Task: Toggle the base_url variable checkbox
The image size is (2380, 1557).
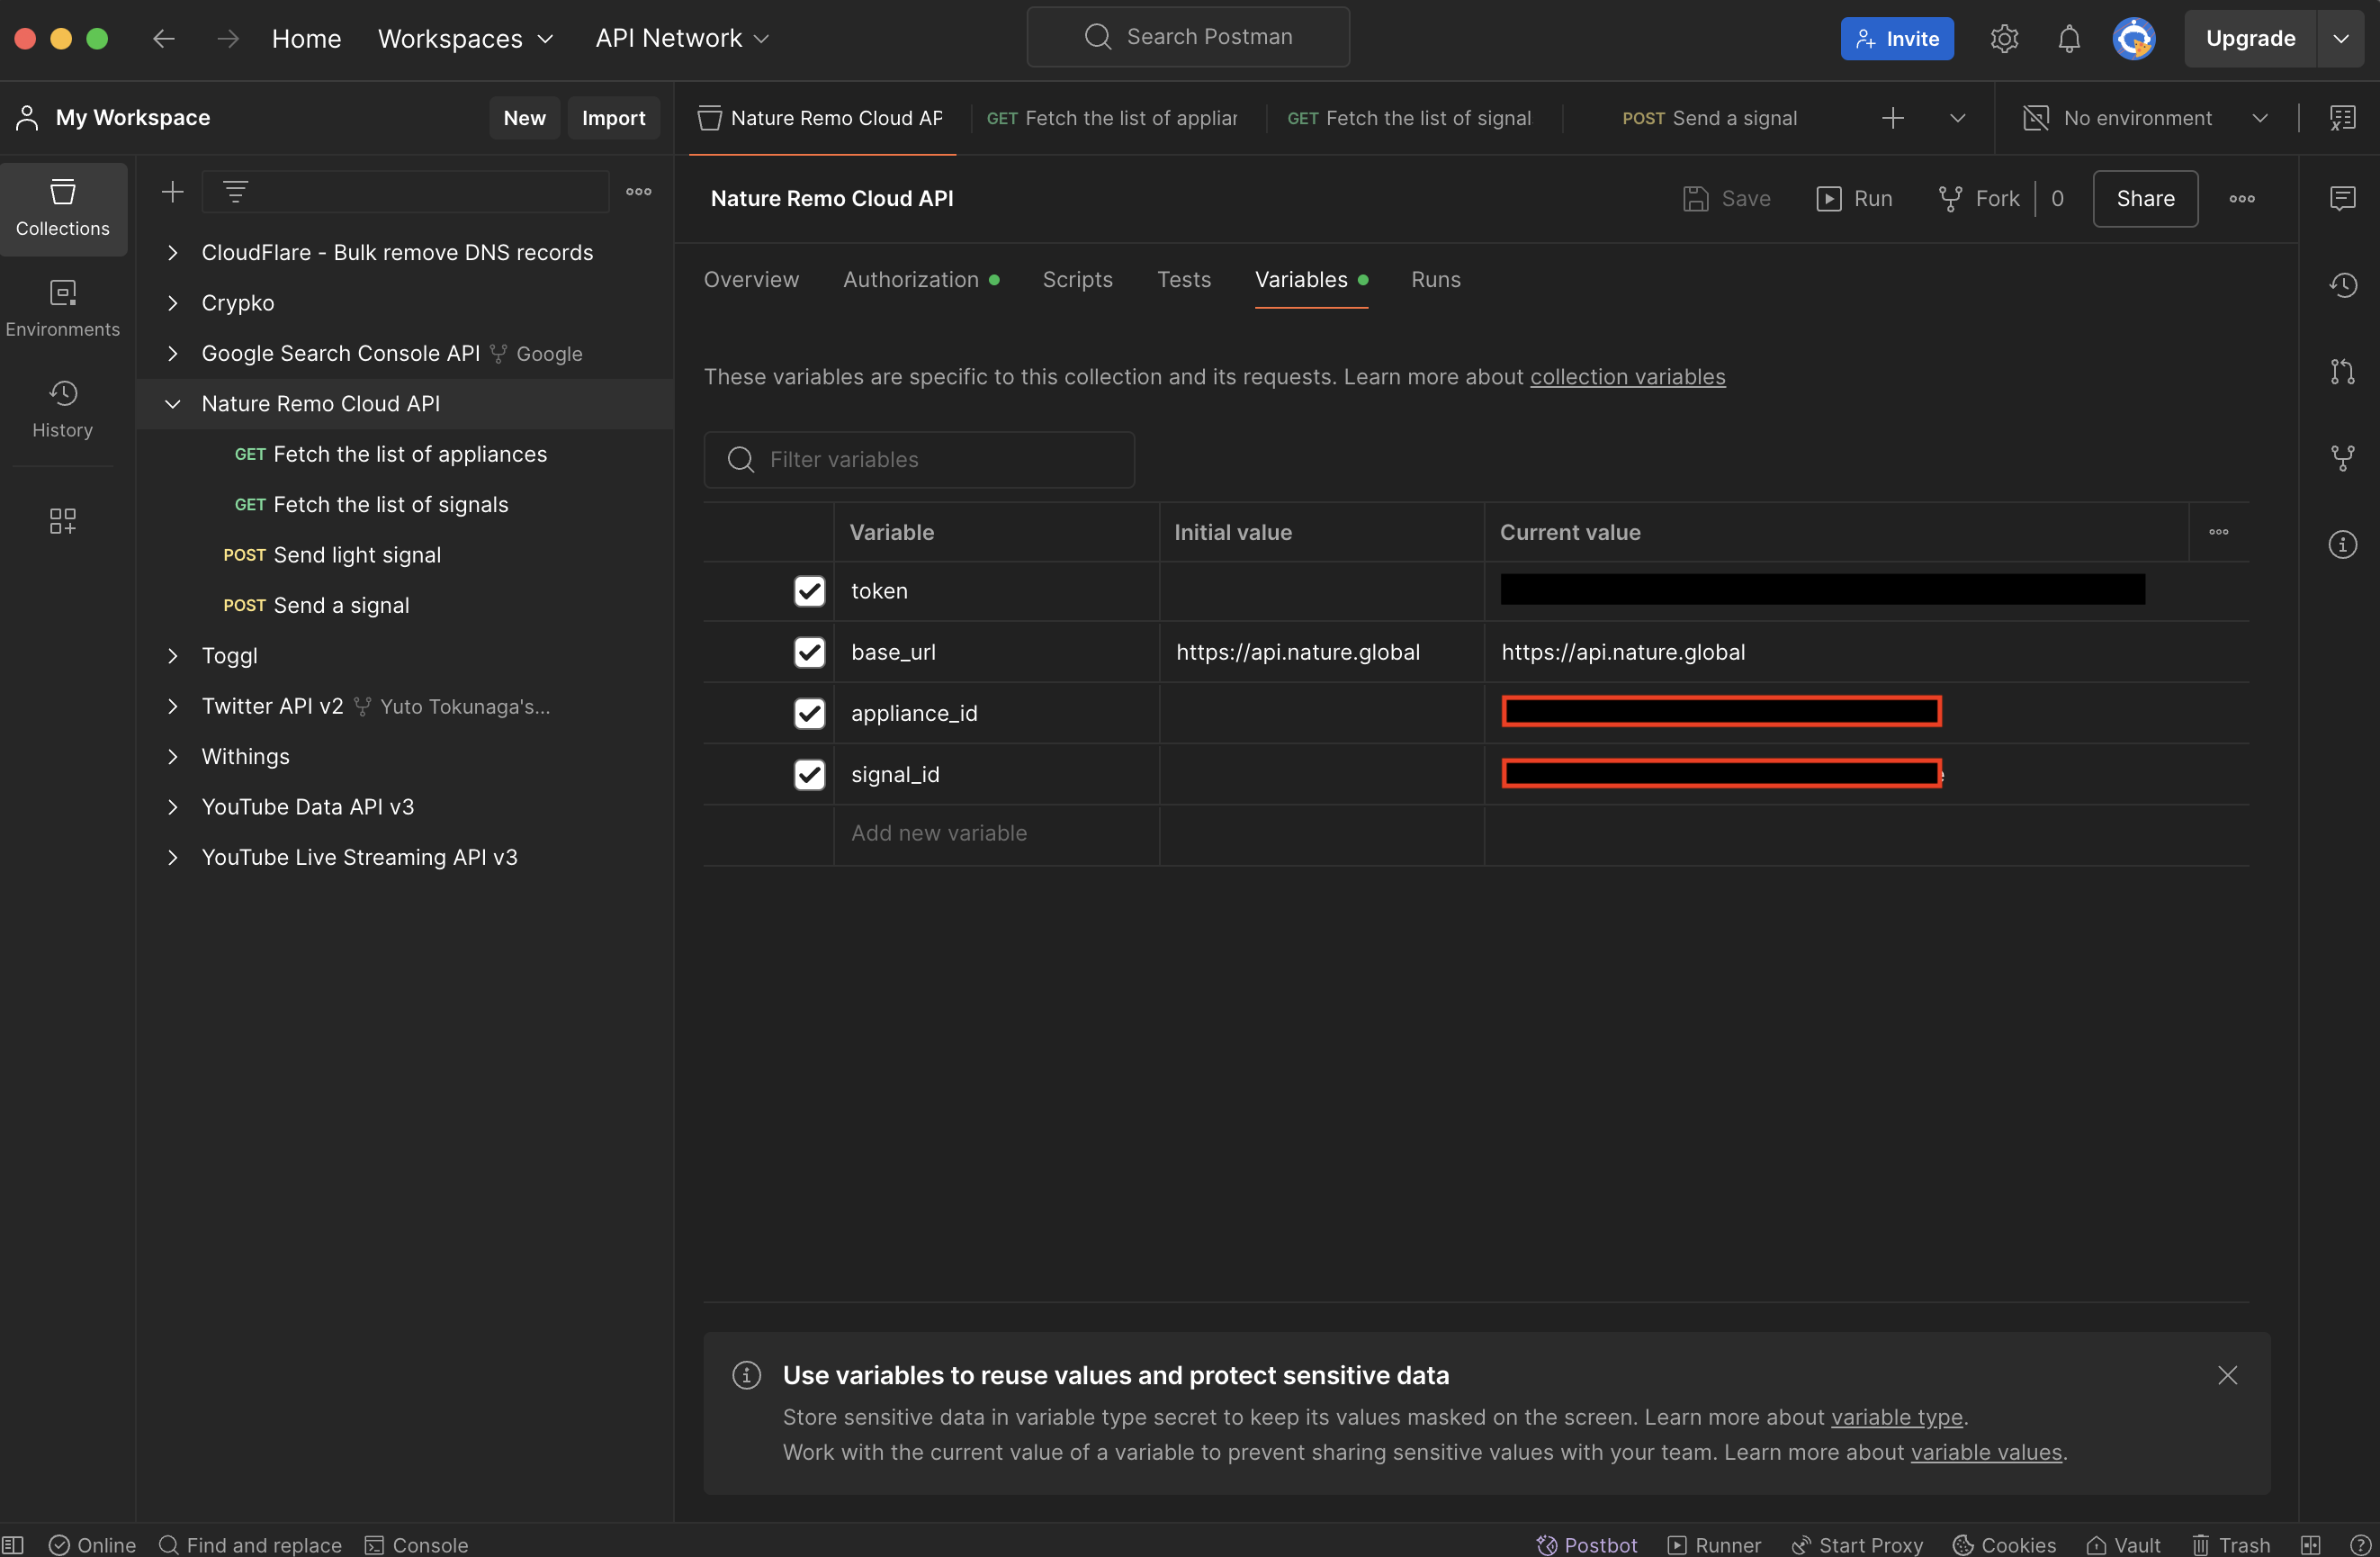Action: [809, 652]
